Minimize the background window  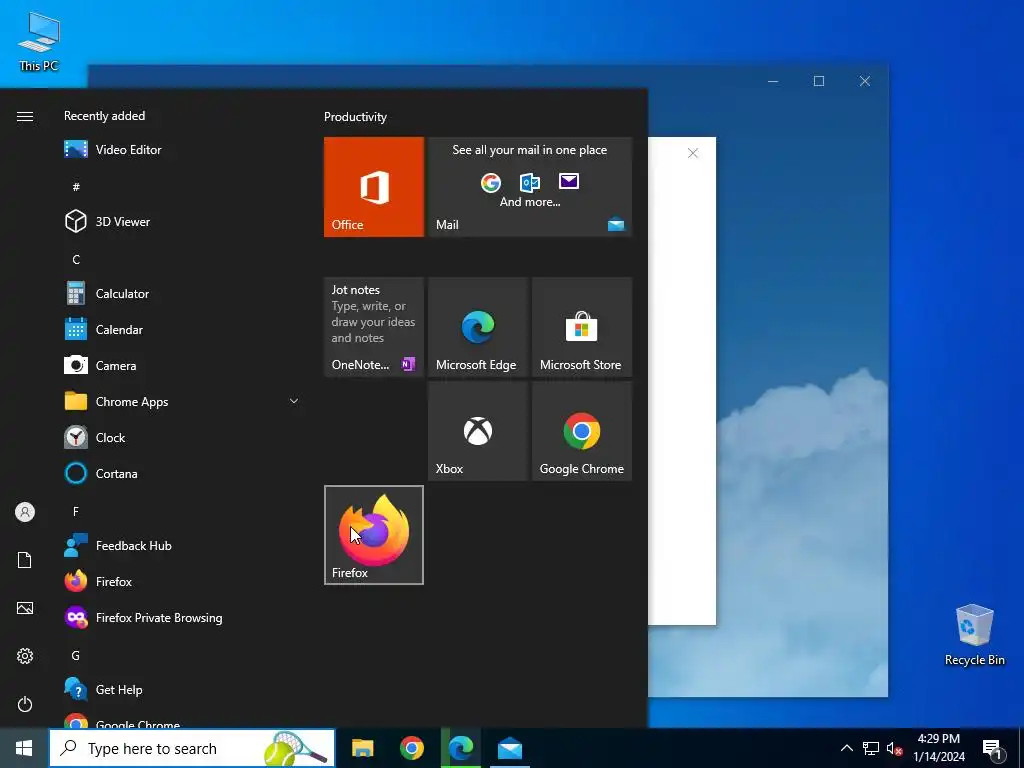tap(773, 81)
